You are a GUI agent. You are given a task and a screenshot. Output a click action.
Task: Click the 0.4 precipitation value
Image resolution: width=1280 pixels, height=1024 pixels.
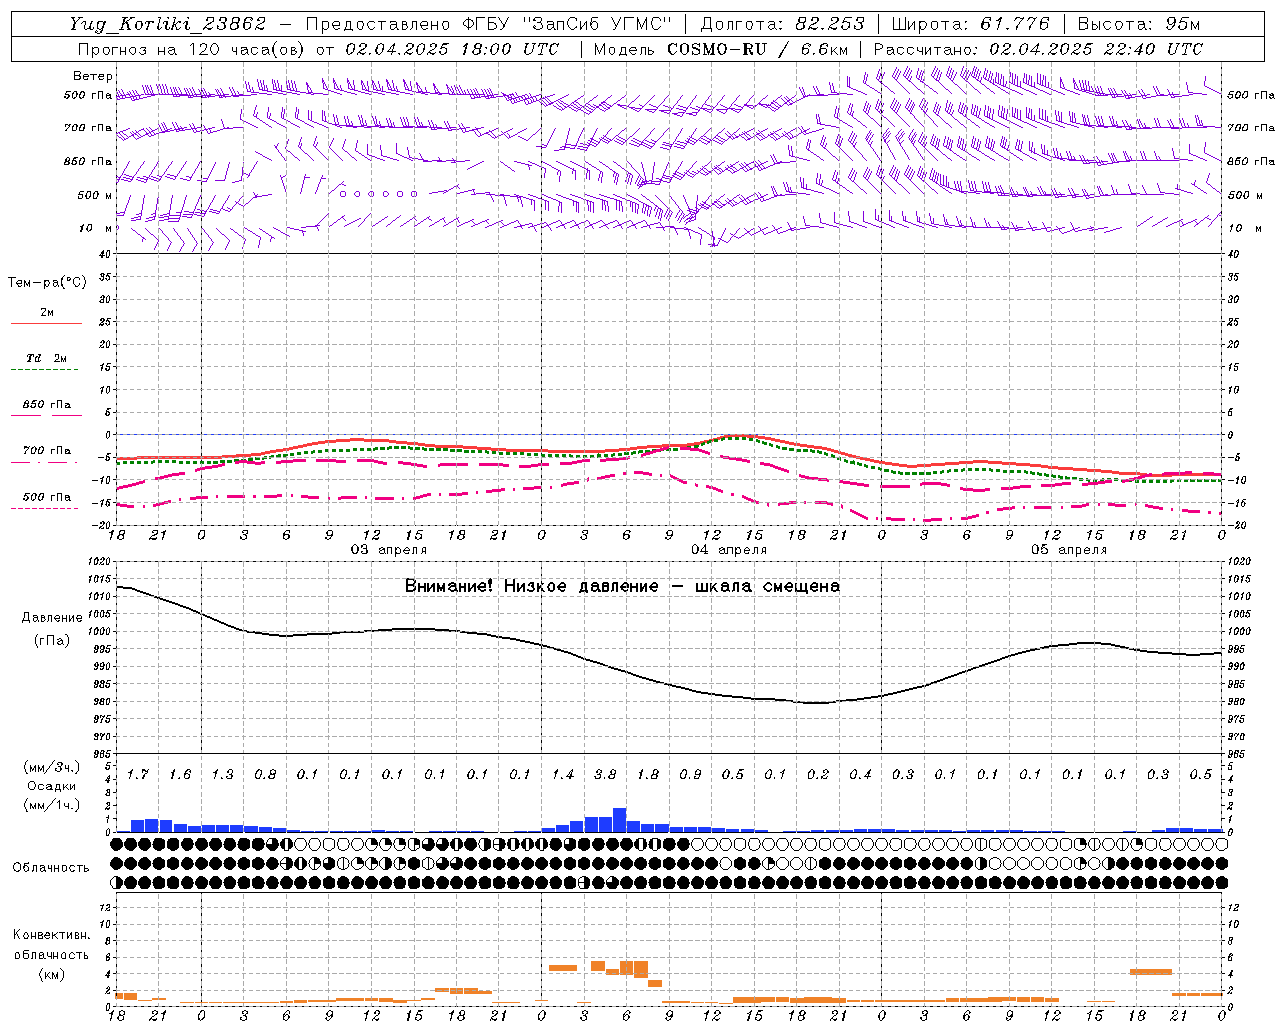pos(860,774)
